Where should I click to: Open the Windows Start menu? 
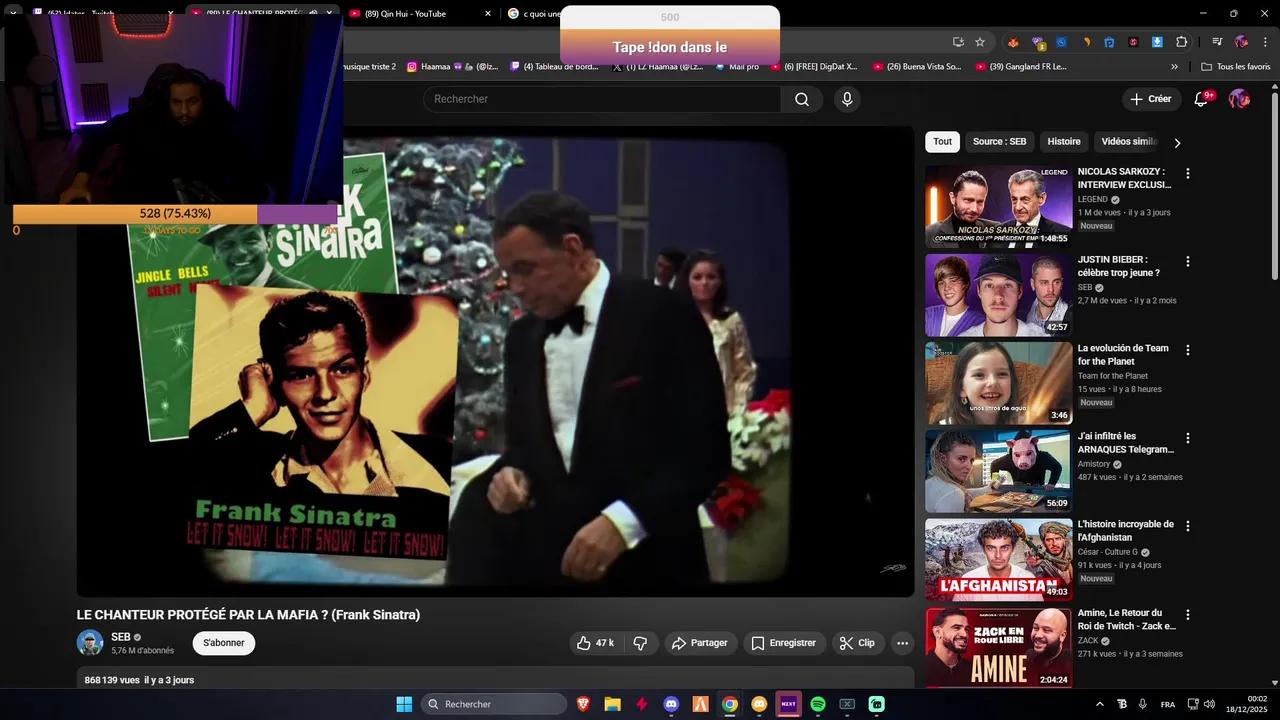[x=404, y=704]
